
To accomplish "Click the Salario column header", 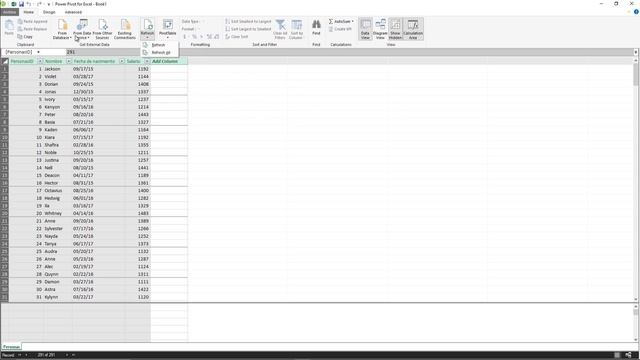I will 133,61.
